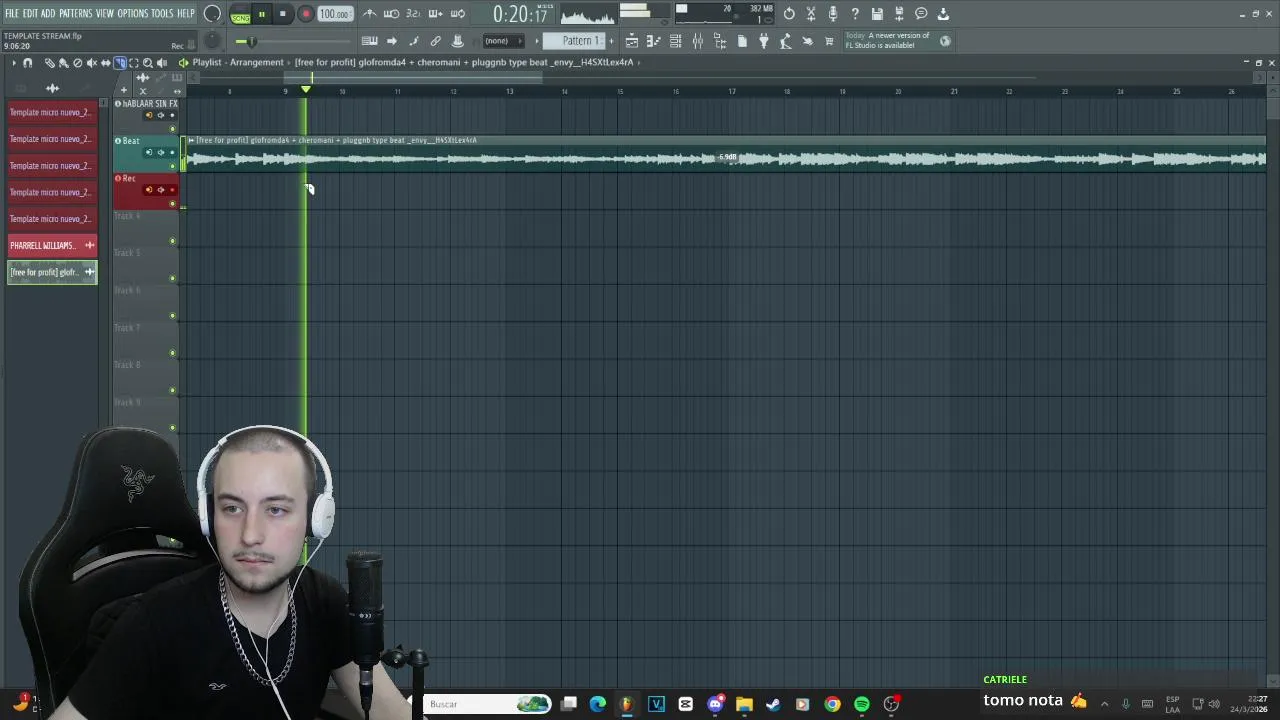This screenshot has width=1280, height=720.
Task: Open the EDIT menu
Action: point(30,13)
